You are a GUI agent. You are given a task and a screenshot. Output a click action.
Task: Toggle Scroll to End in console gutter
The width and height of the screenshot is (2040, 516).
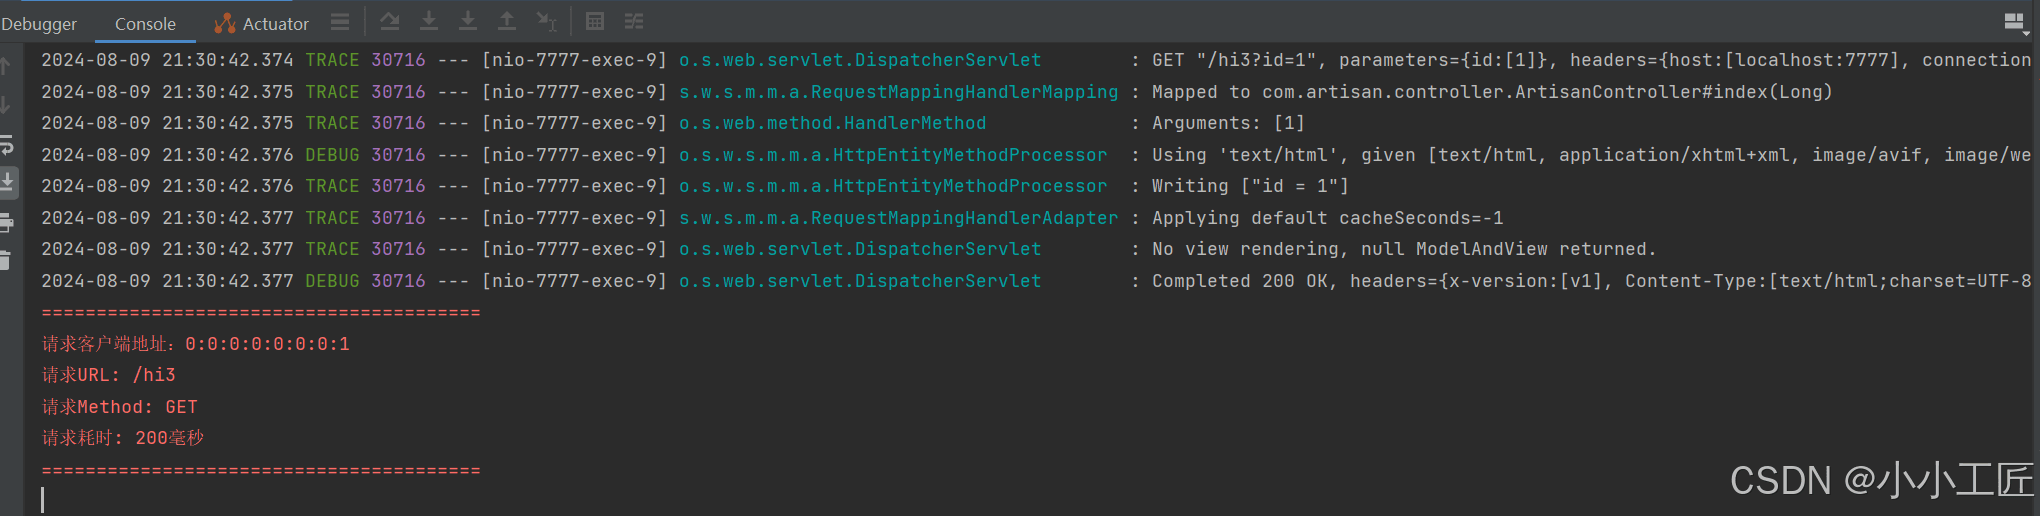coord(7,182)
